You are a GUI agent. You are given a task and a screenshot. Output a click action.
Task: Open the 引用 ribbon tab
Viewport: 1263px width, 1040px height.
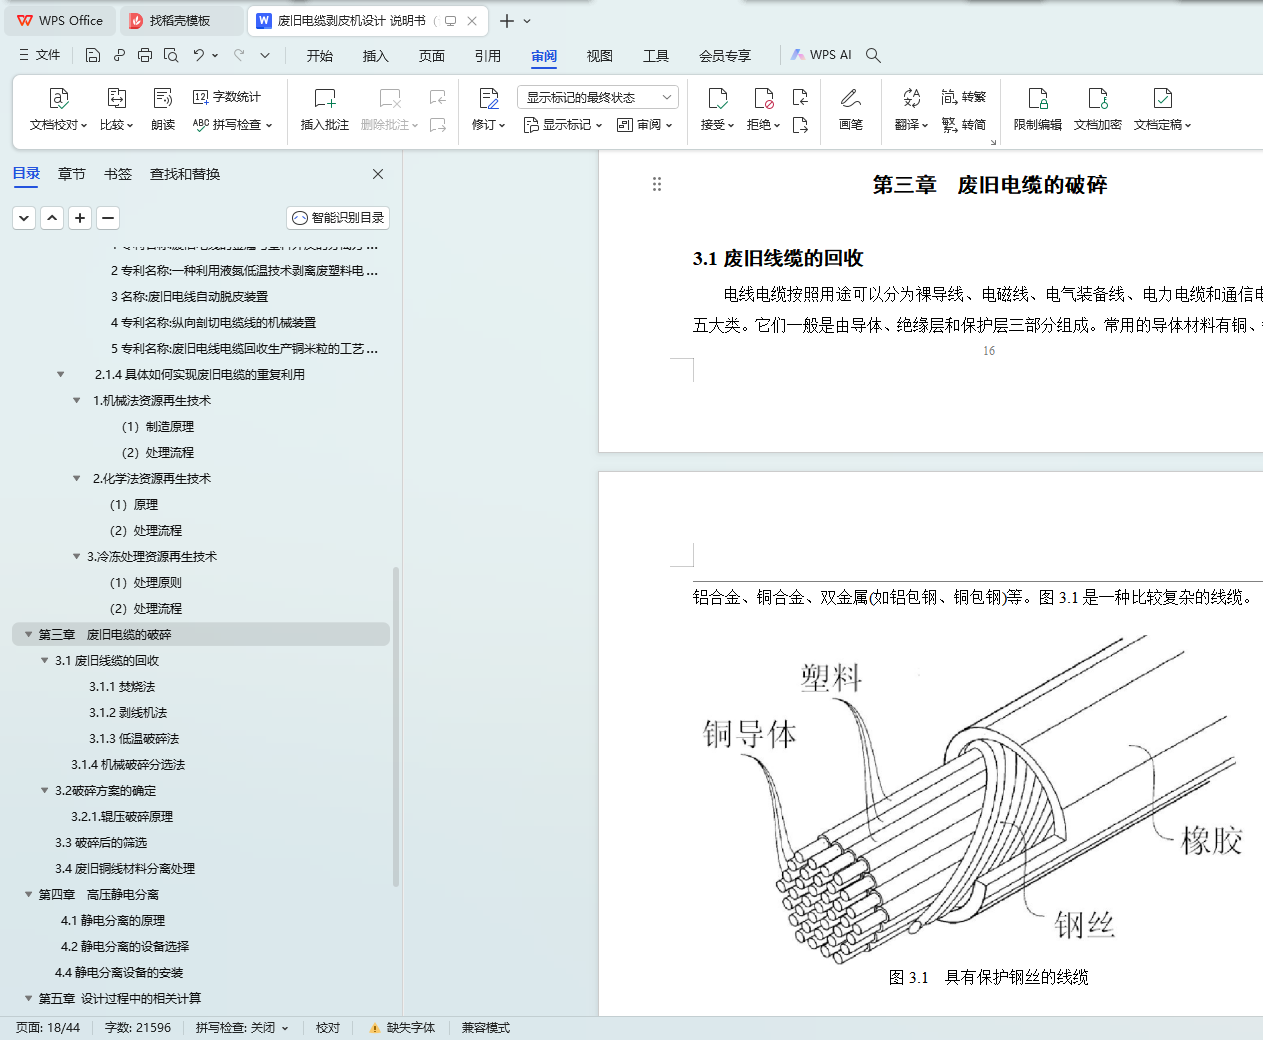tap(488, 55)
